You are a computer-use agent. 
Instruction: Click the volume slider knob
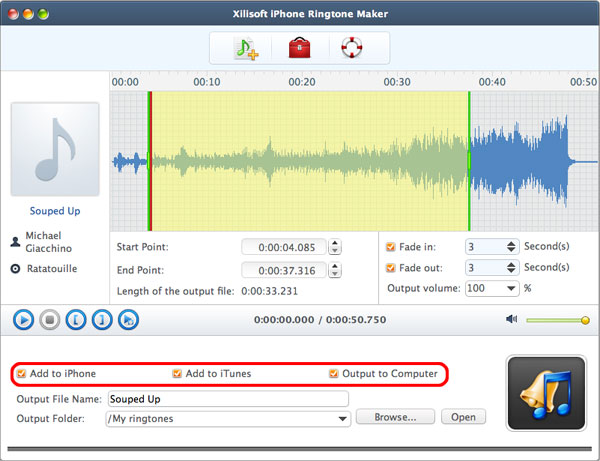pos(585,320)
